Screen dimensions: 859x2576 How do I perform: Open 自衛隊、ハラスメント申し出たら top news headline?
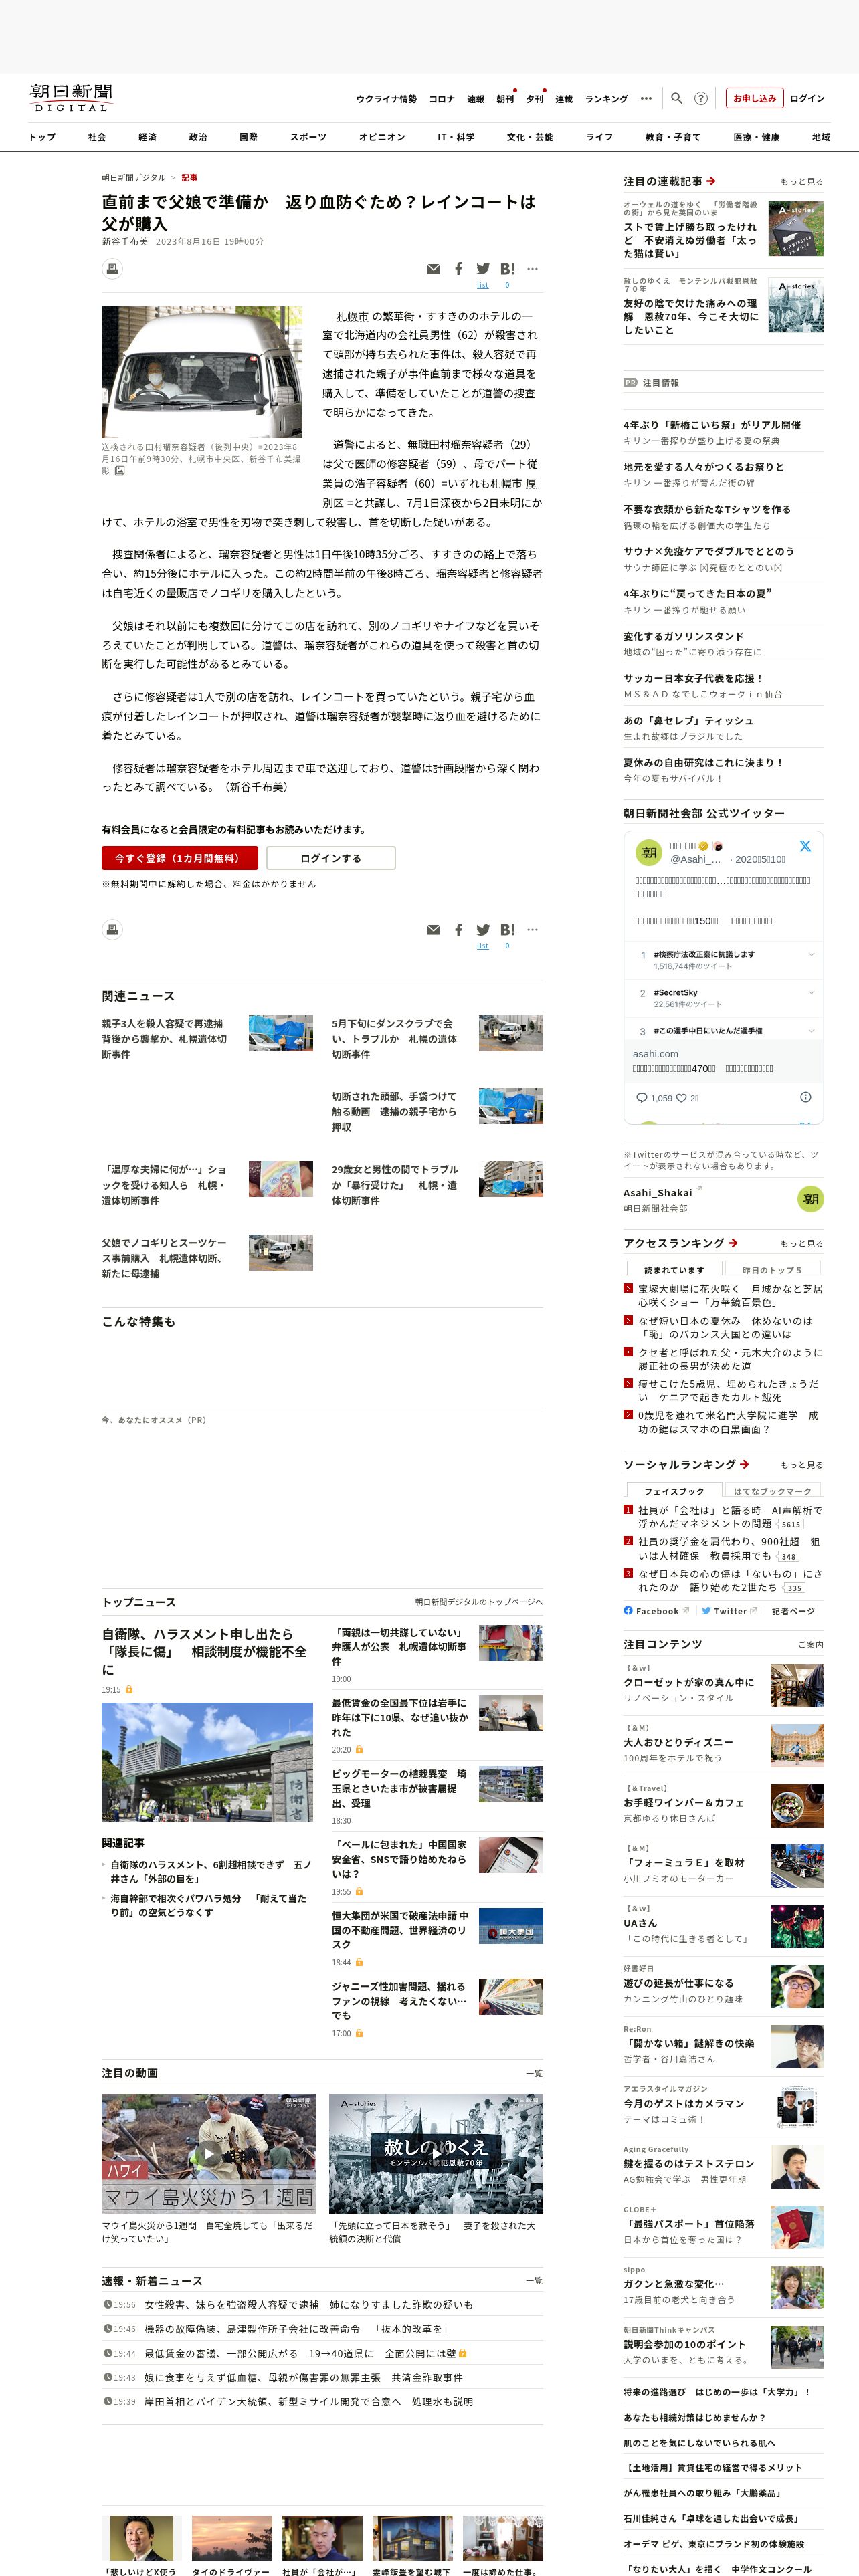[205, 1651]
